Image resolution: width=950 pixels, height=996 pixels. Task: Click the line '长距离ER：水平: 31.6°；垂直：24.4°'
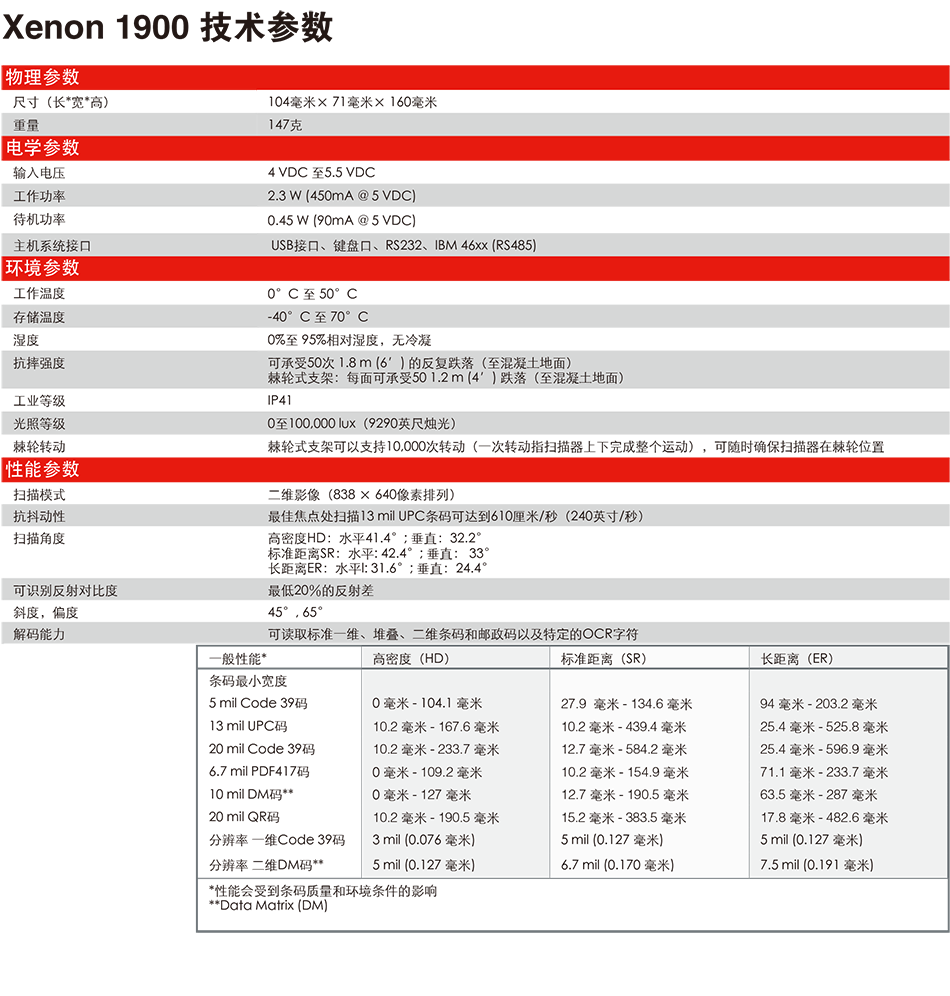pyautogui.click(x=378, y=569)
